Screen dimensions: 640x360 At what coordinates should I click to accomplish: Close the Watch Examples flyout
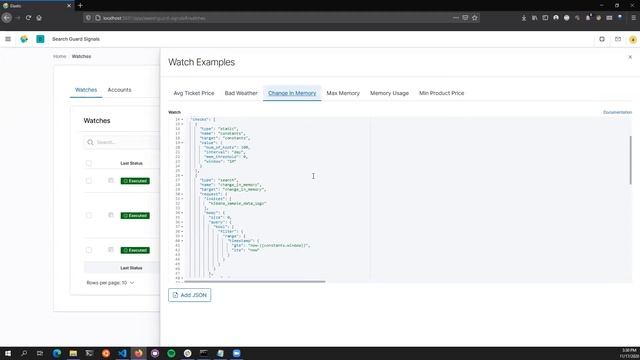[630, 57]
